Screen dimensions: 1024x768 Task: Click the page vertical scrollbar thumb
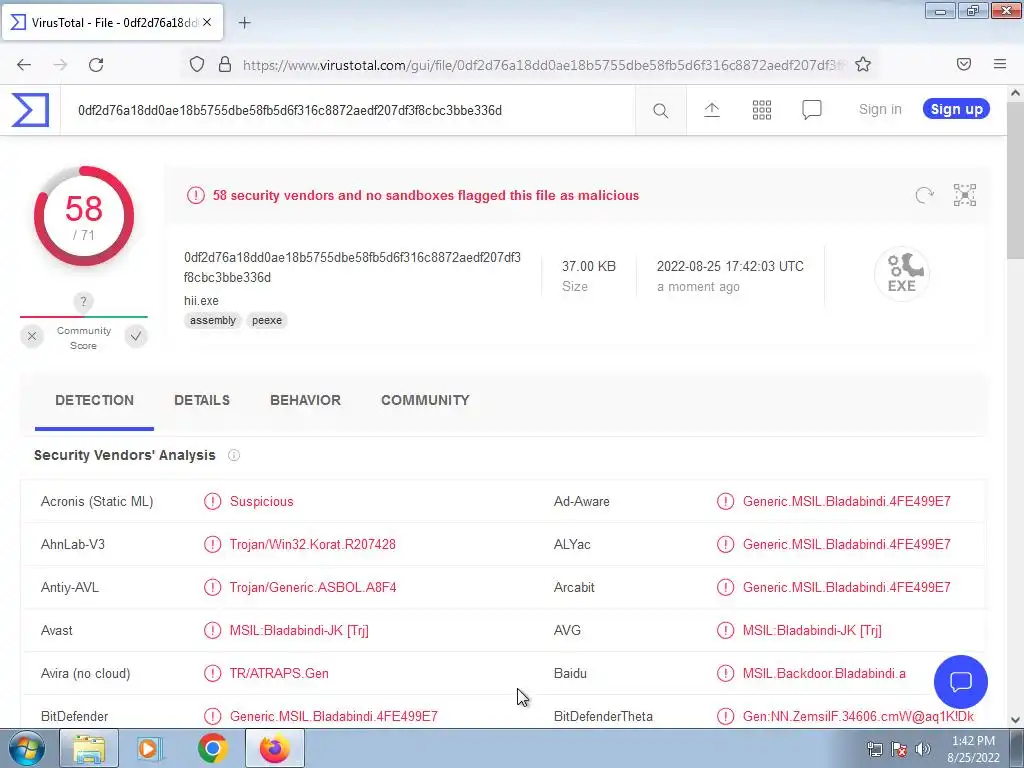tap(1015, 182)
